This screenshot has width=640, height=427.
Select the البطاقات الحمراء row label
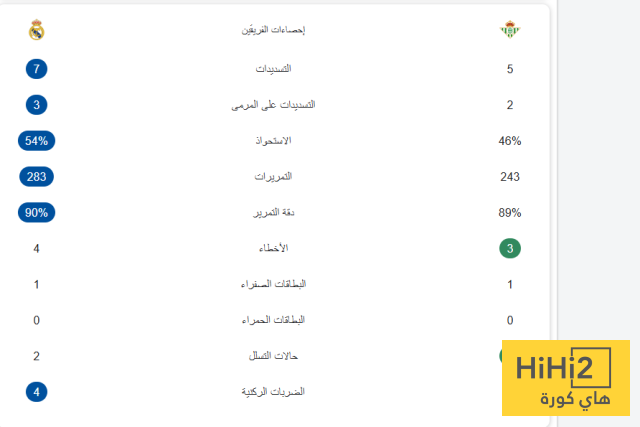(273, 320)
